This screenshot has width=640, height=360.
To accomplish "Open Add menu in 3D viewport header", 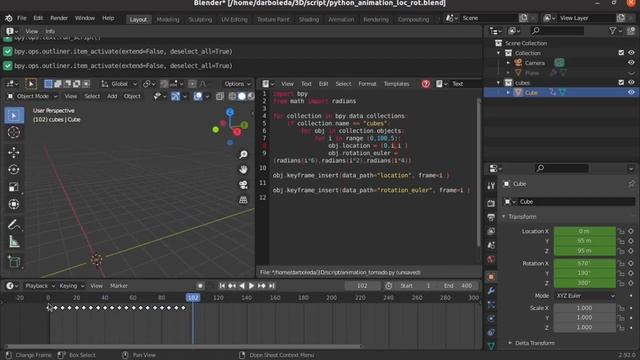I will pos(112,96).
